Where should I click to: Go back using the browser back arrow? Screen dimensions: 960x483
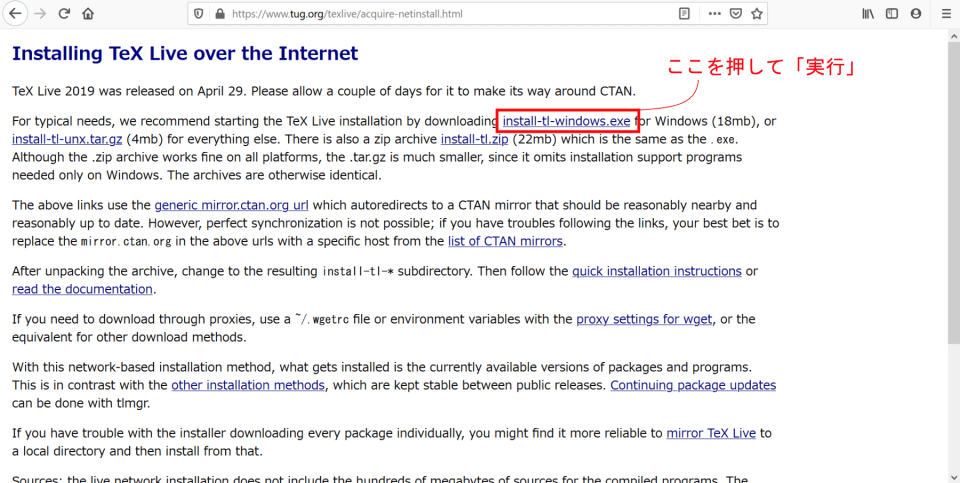[15, 13]
